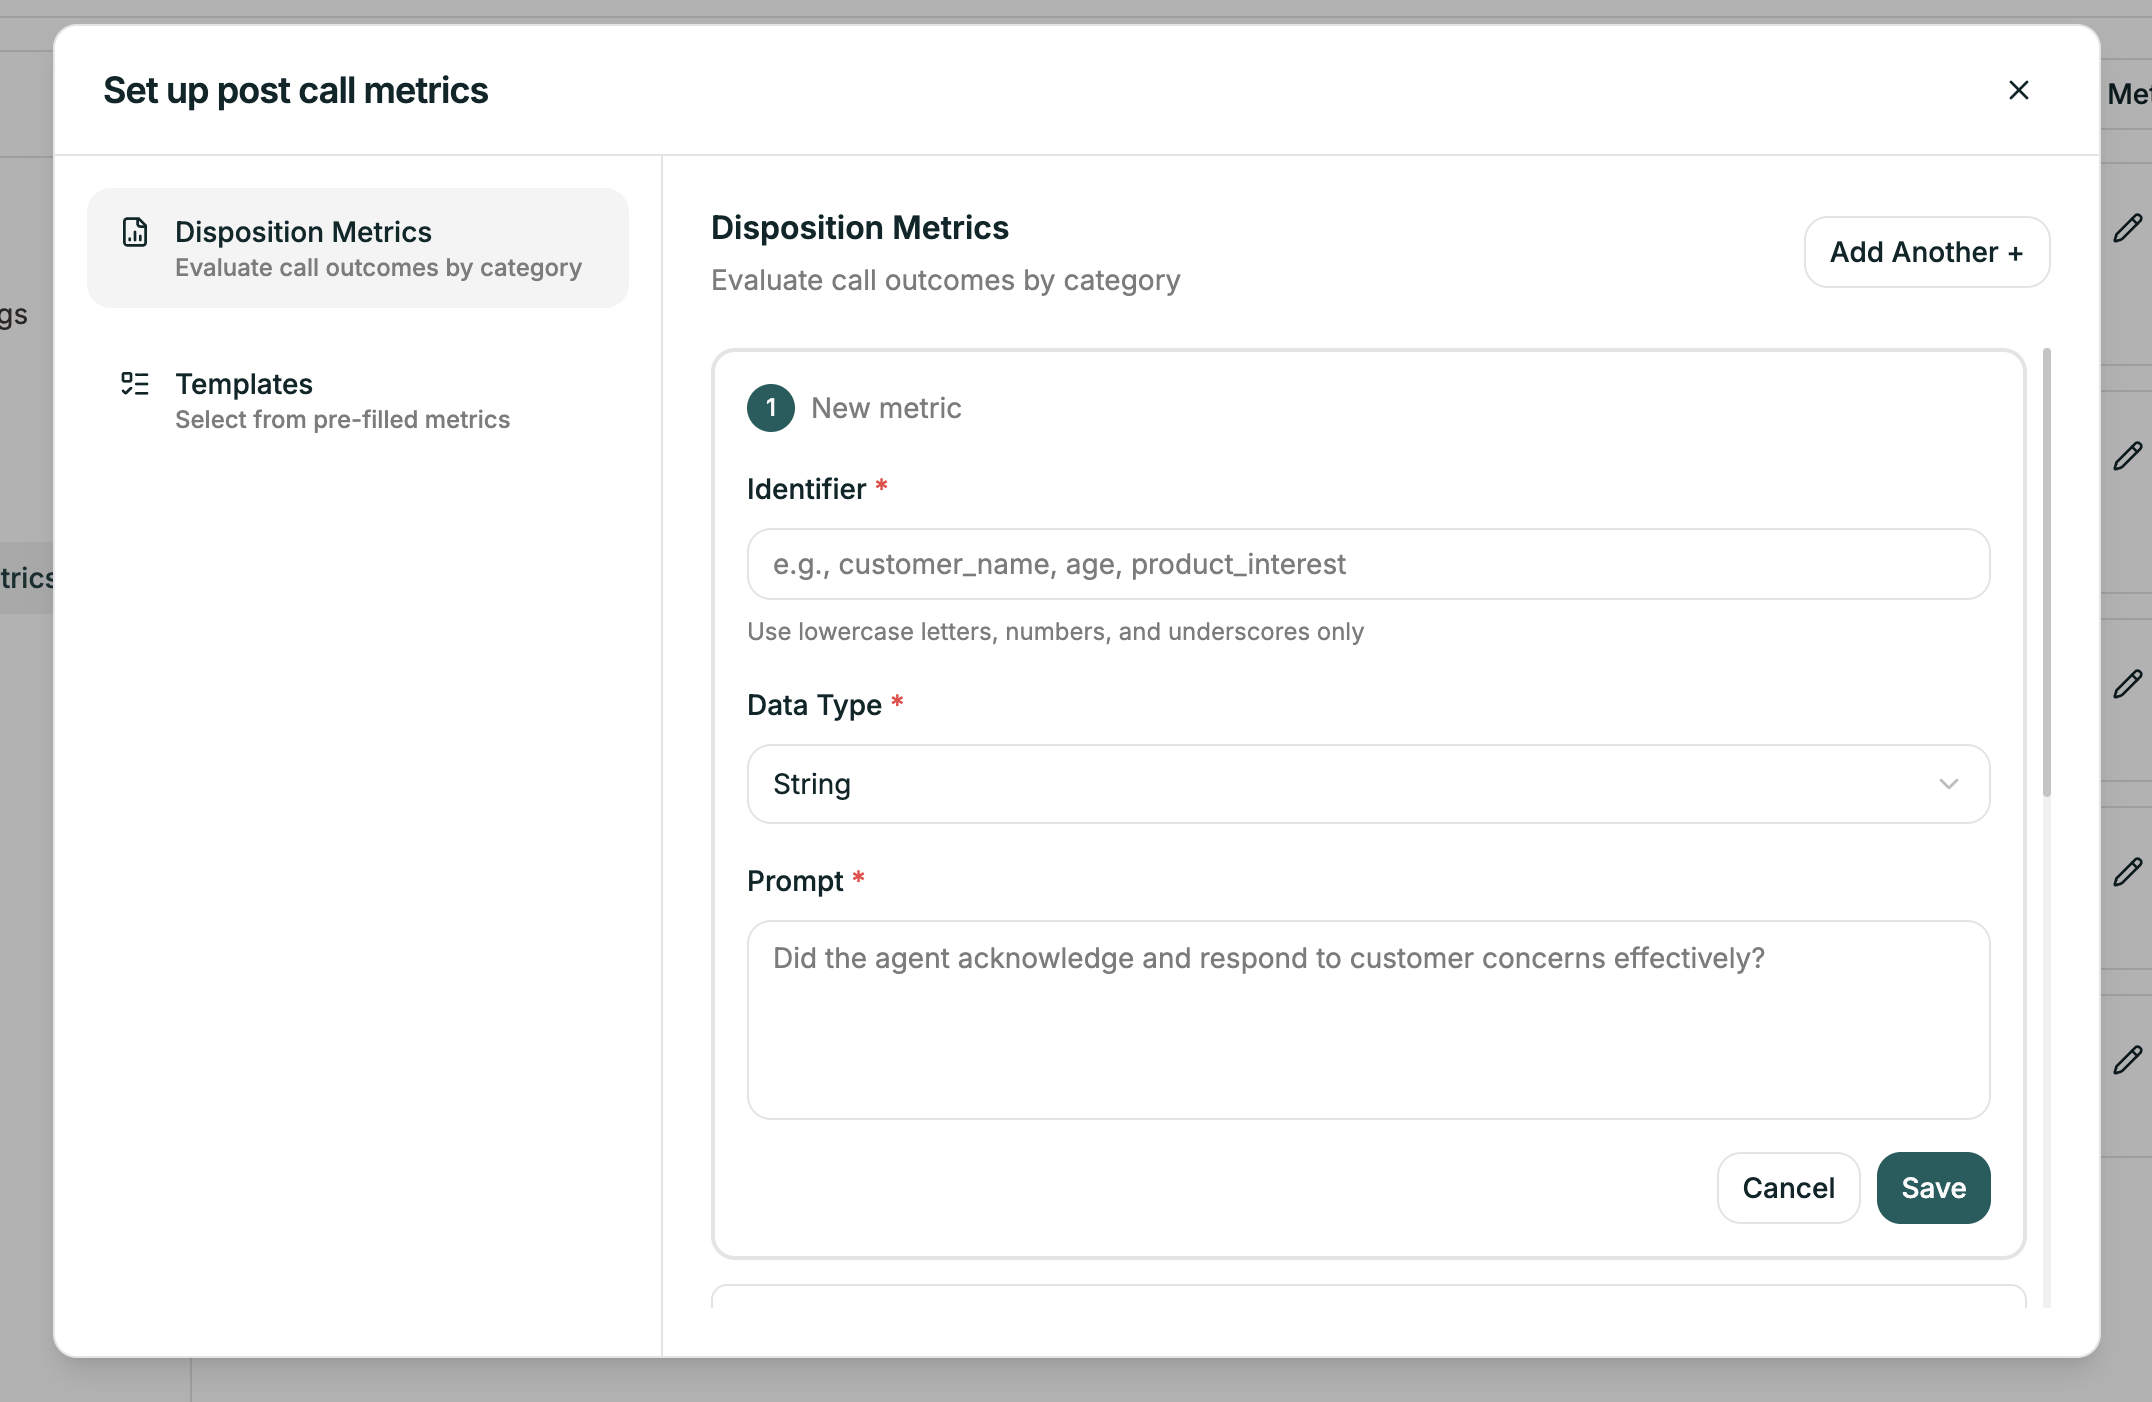Click the Templates list icon in sidebar
This screenshot has width=2152, height=1402.
point(135,385)
